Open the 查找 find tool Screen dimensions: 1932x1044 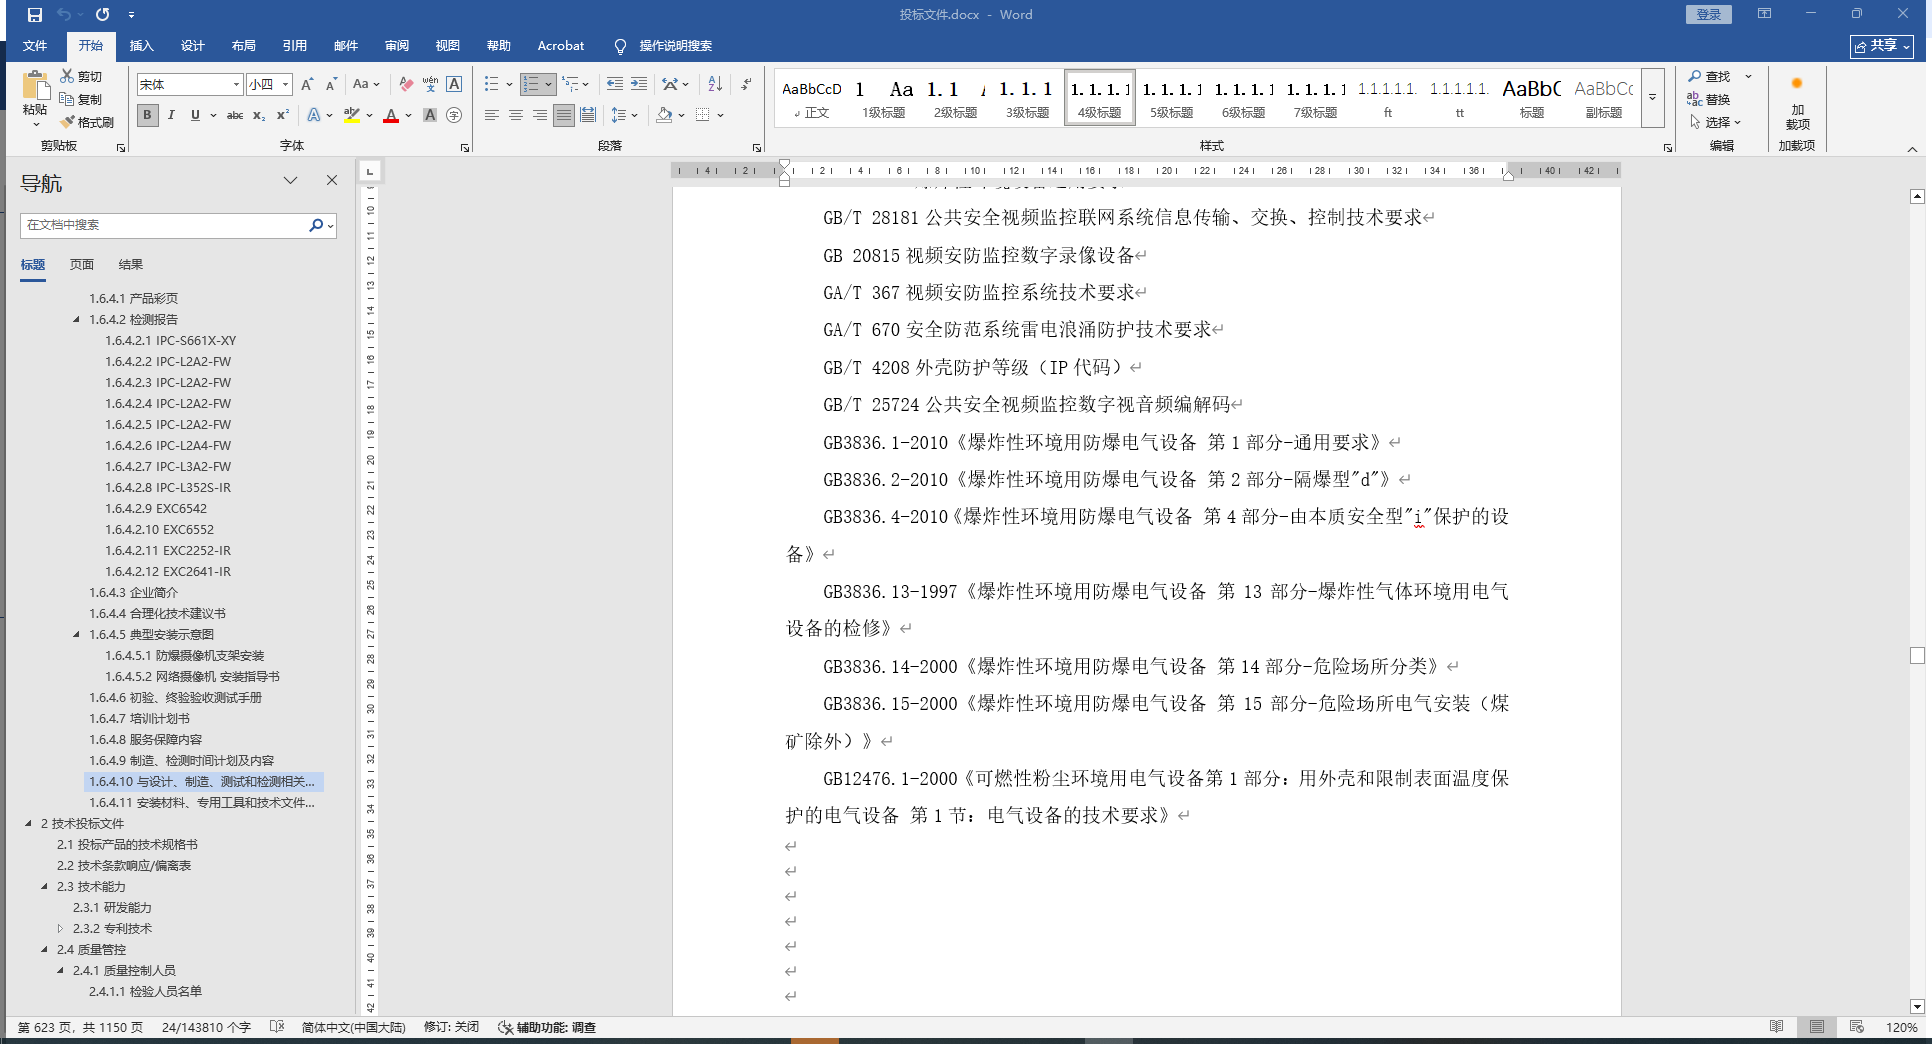click(x=1710, y=76)
